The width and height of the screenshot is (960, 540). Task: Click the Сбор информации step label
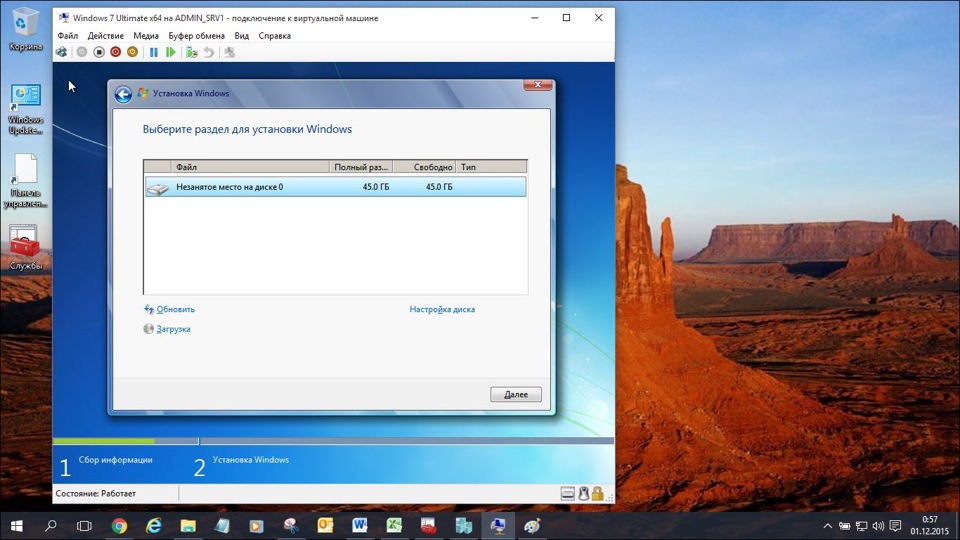pyautogui.click(x=115, y=460)
